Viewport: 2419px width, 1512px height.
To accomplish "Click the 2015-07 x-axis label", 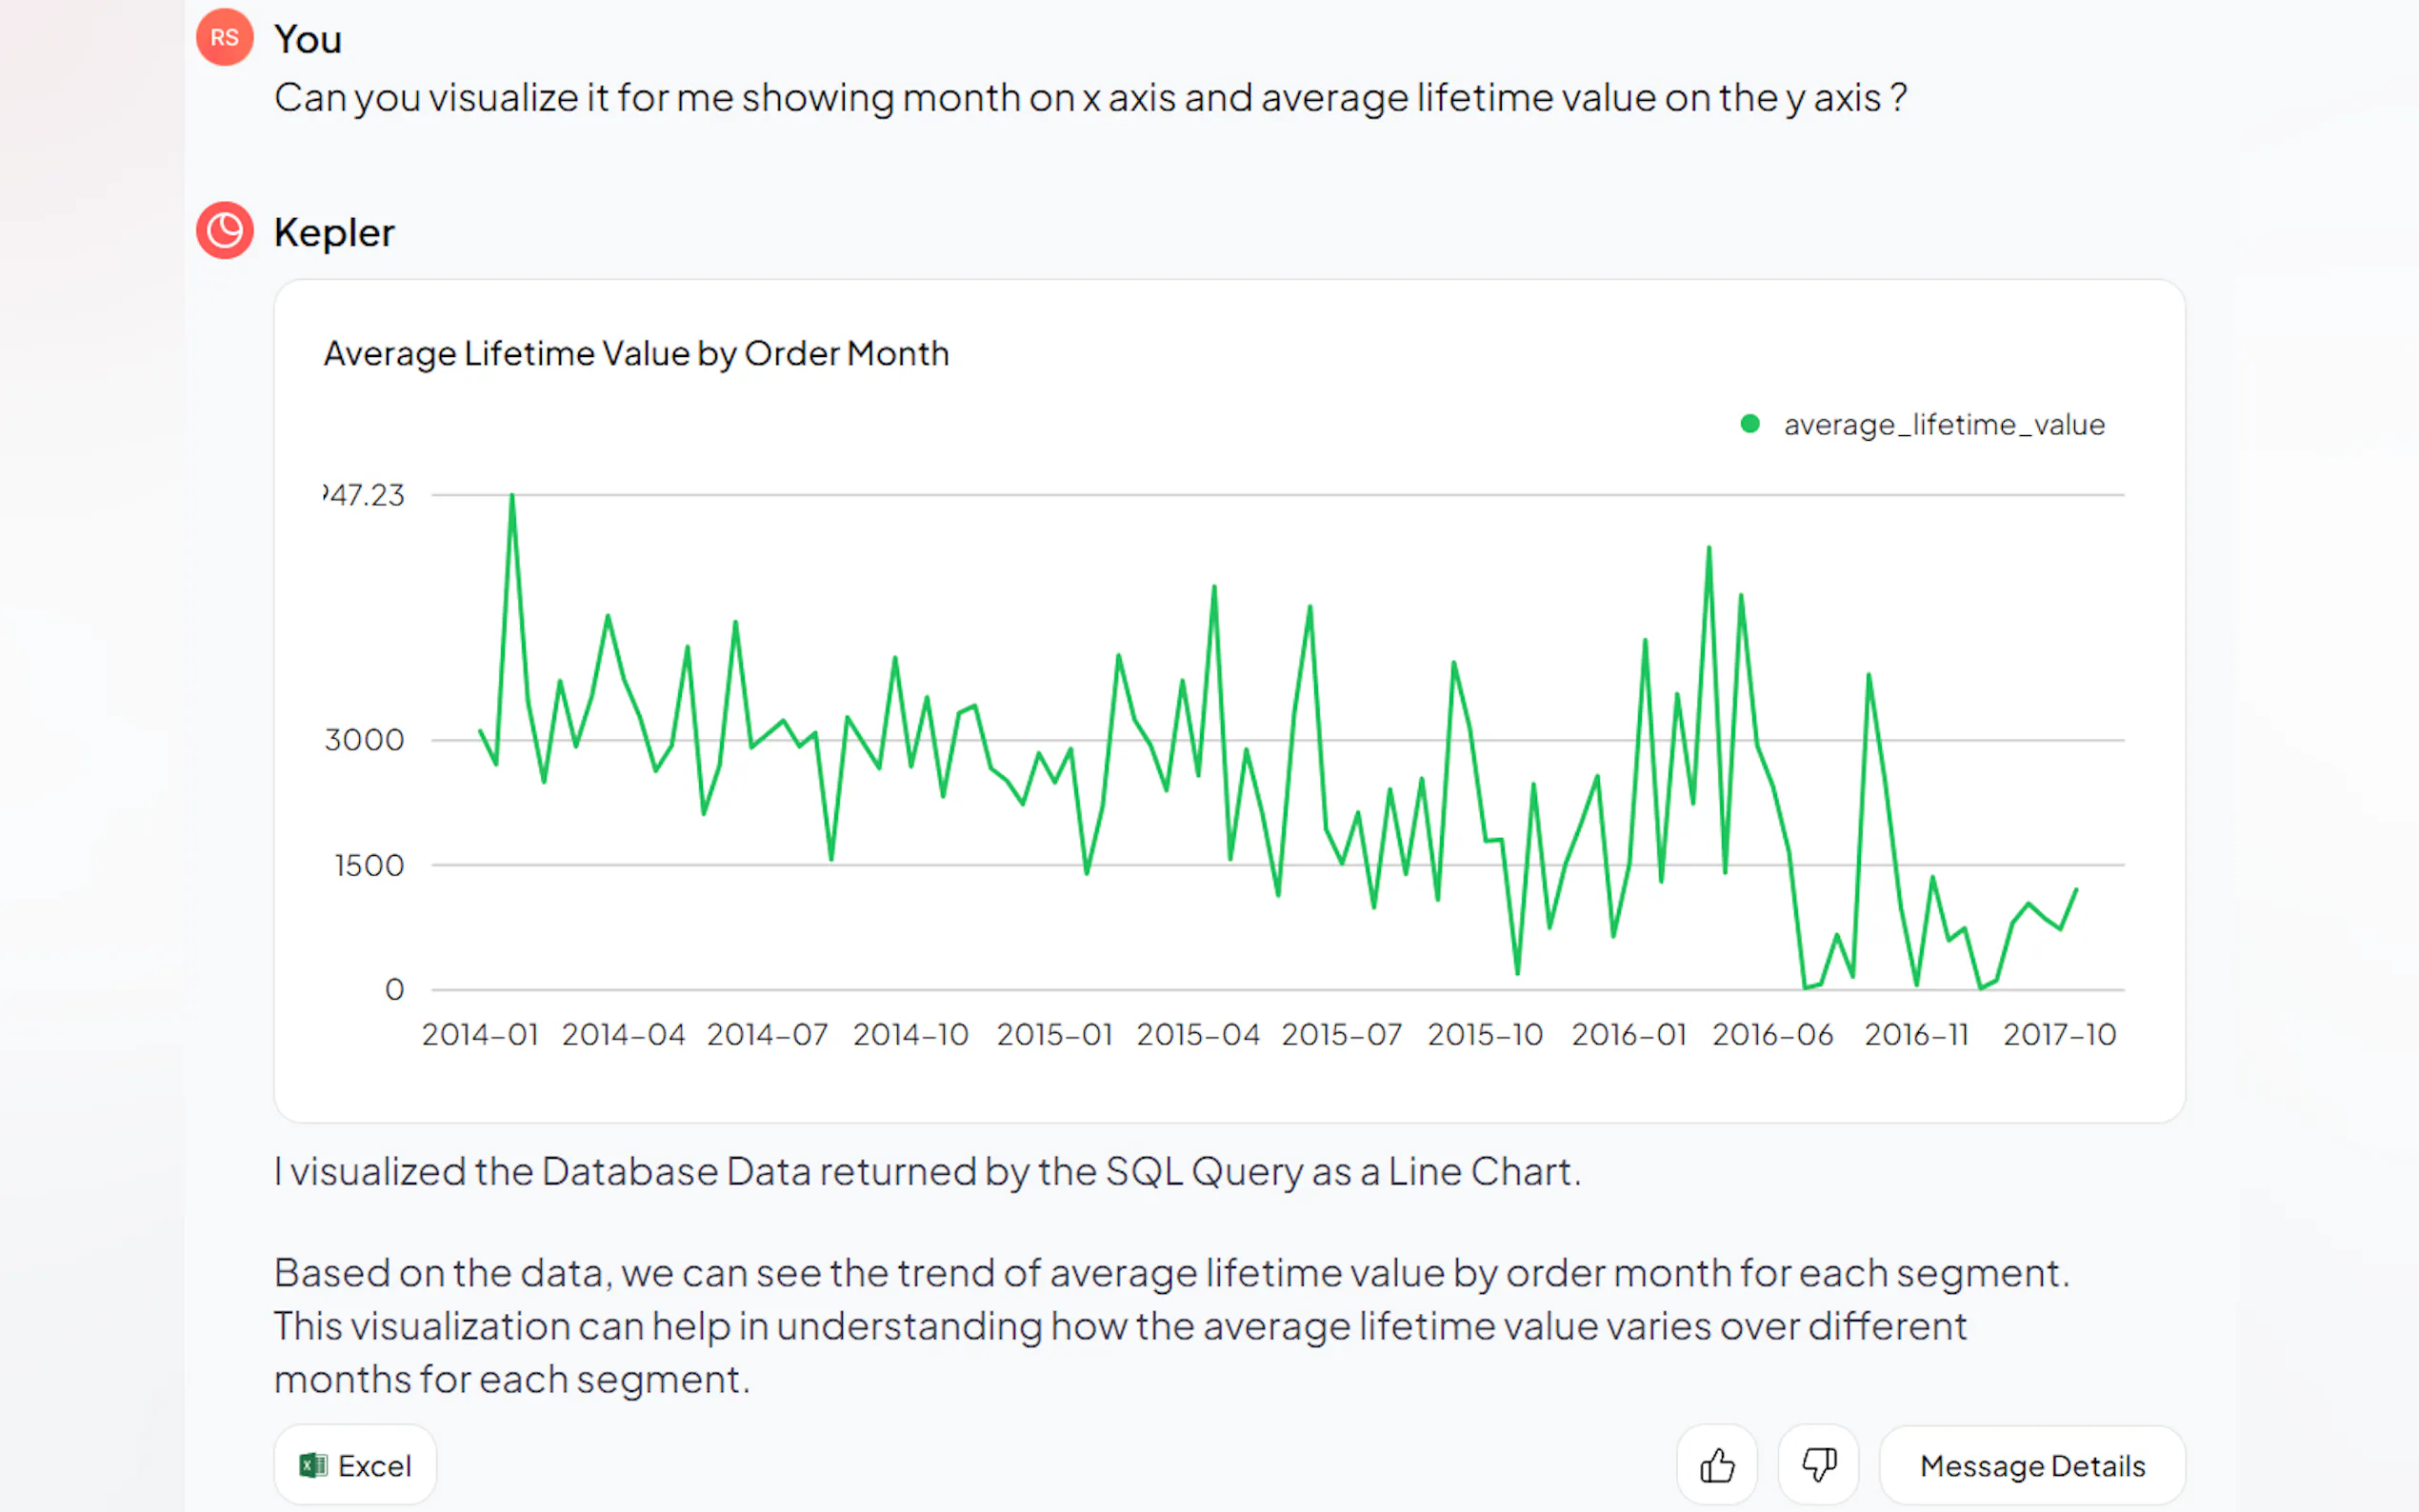I will pos(1341,1034).
